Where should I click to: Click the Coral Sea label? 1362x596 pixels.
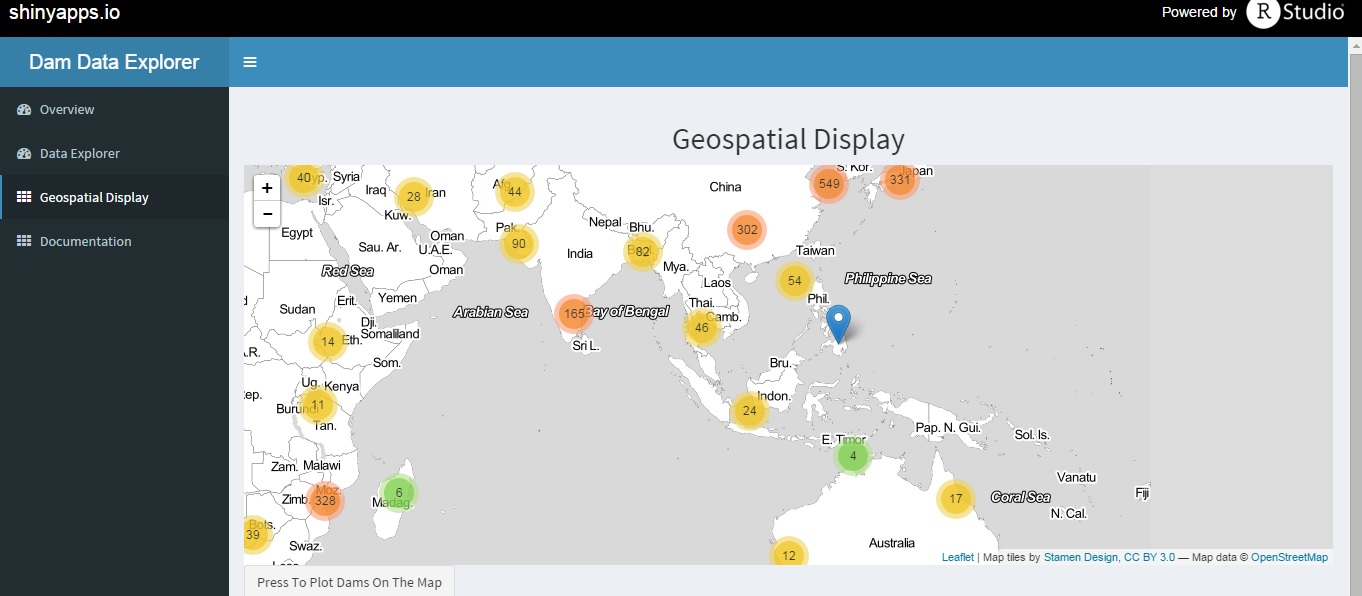(1020, 497)
